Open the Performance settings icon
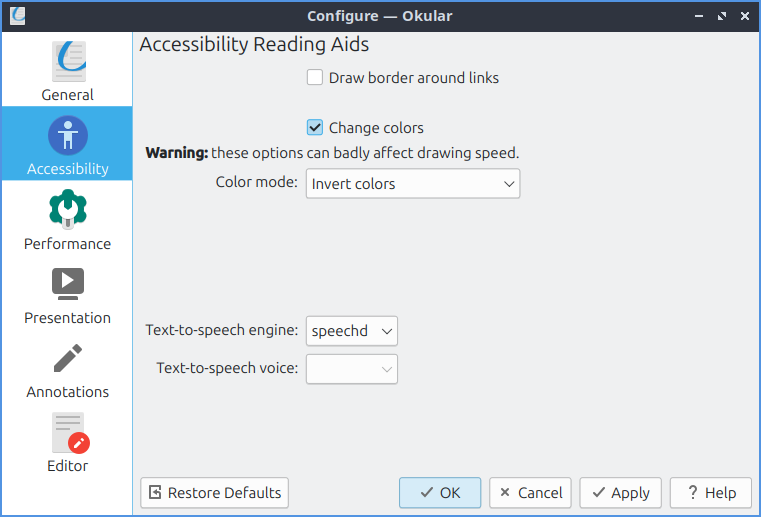 (67, 209)
